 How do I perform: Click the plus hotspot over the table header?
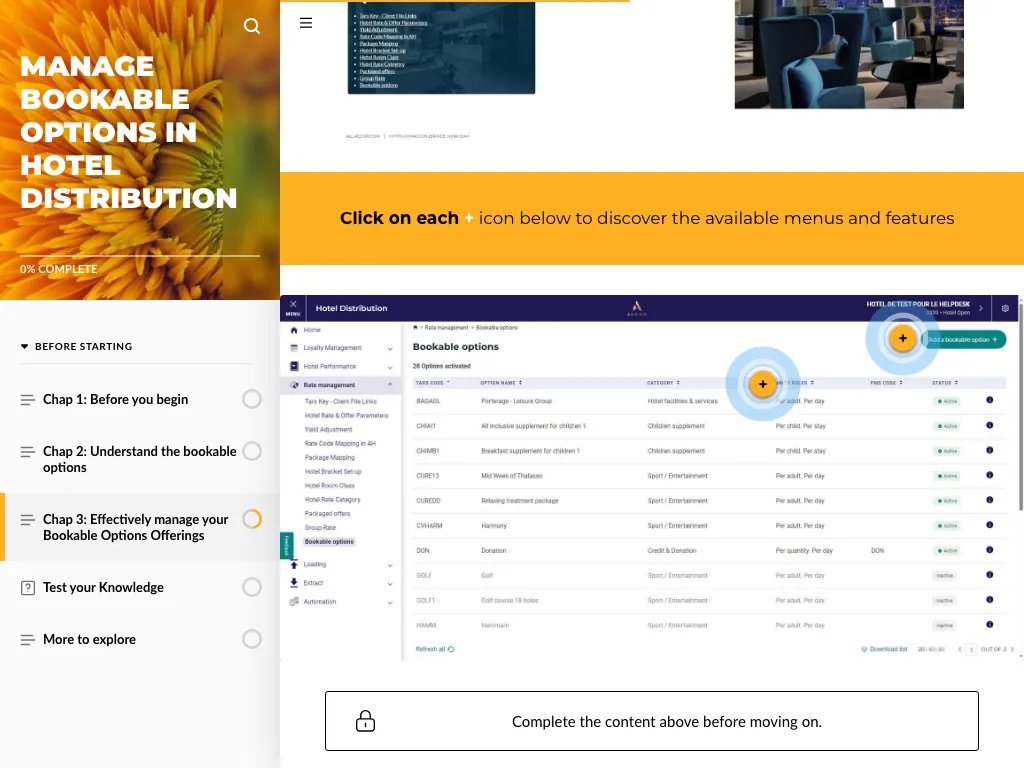763,384
